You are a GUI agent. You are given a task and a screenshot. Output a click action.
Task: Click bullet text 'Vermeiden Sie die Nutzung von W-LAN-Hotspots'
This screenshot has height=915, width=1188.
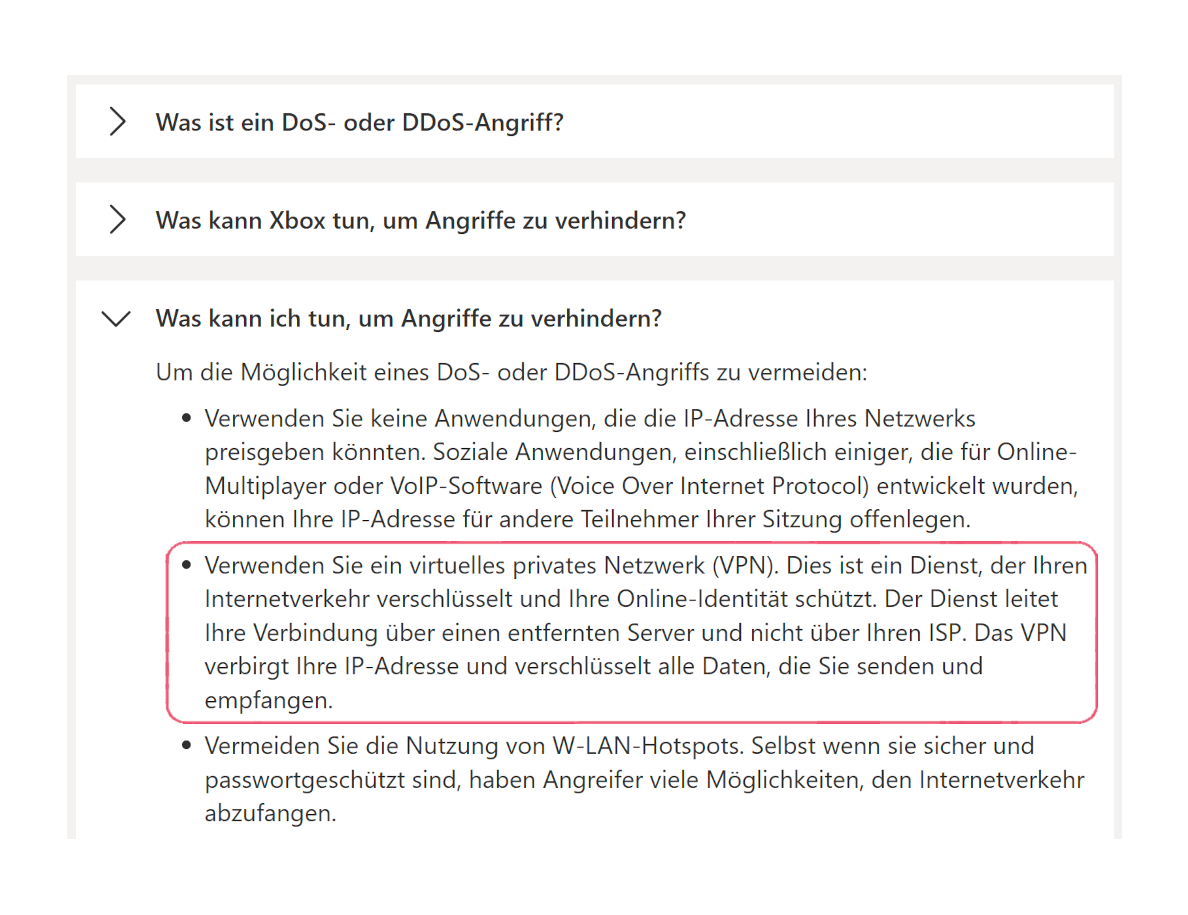click(474, 746)
